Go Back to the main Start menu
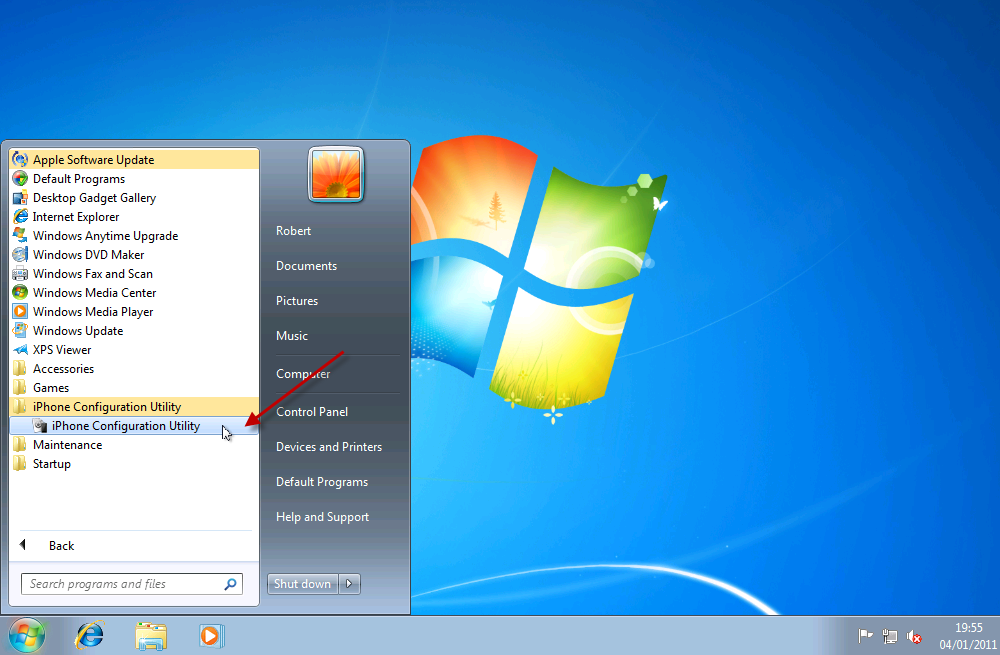Viewport: 1000px width, 655px height. pyautogui.click(x=60, y=546)
